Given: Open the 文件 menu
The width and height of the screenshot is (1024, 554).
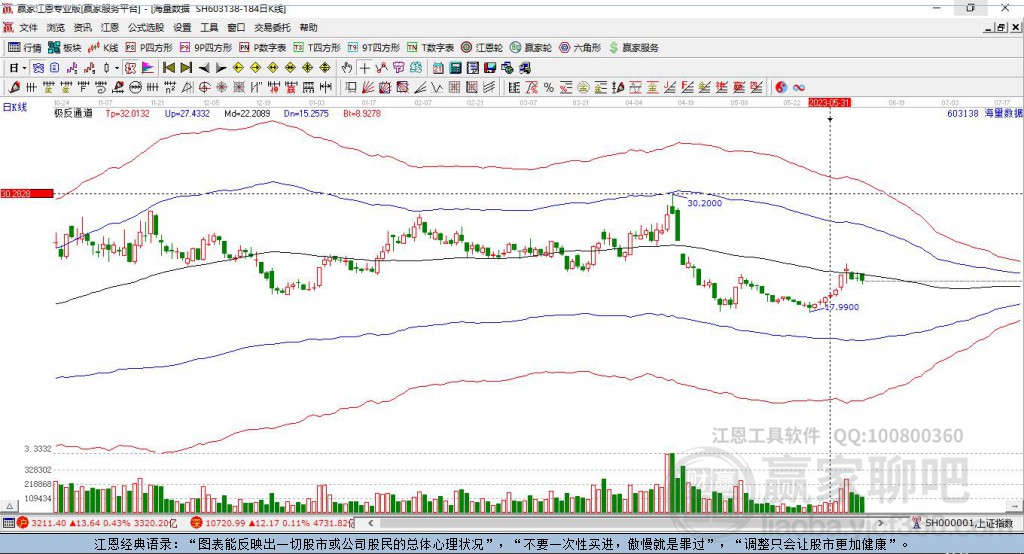Looking at the screenshot, I should 29,27.
